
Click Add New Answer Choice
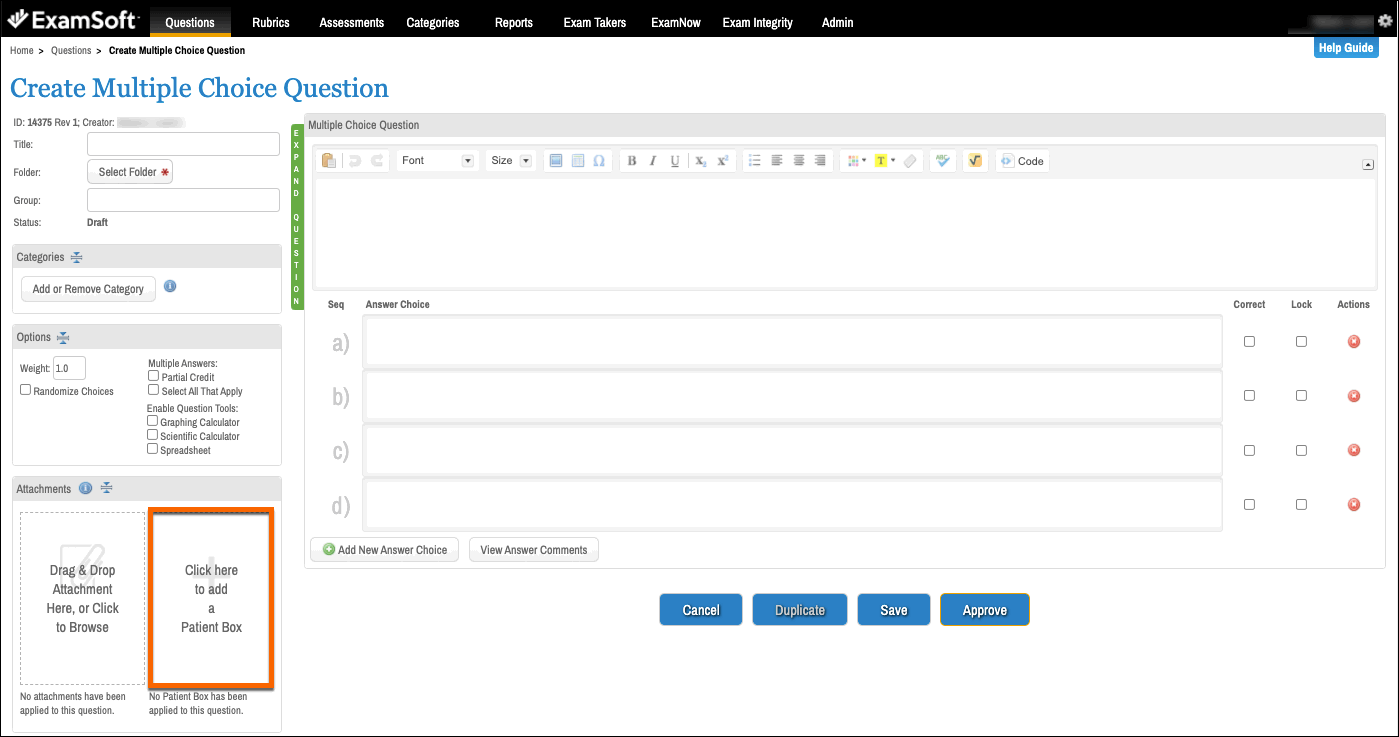pos(384,550)
